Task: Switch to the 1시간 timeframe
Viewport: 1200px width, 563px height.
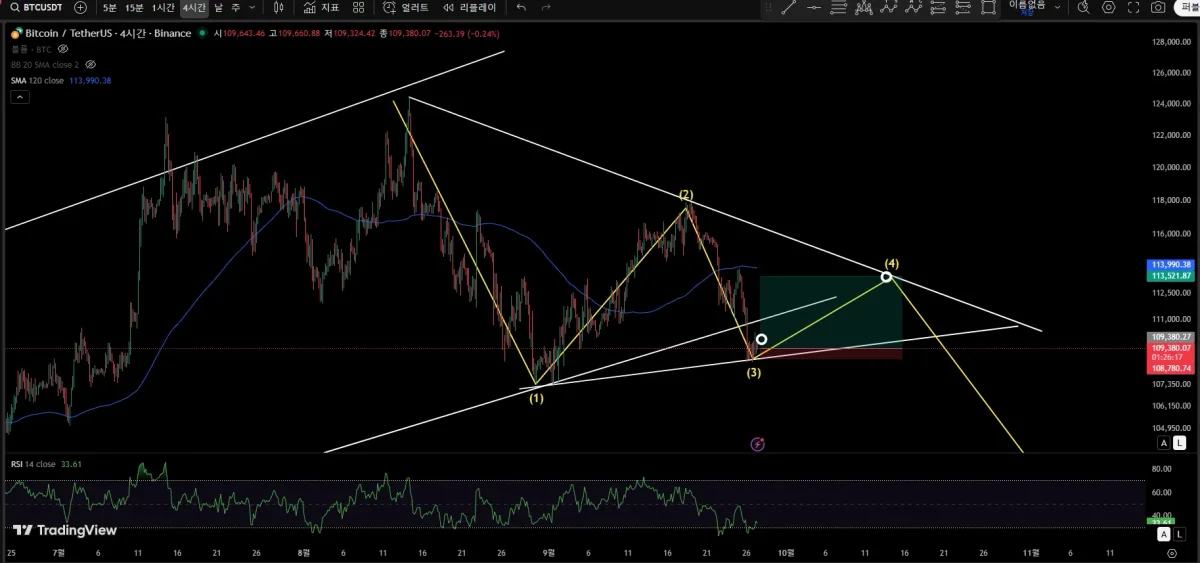Action: pyautogui.click(x=163, y=7)
